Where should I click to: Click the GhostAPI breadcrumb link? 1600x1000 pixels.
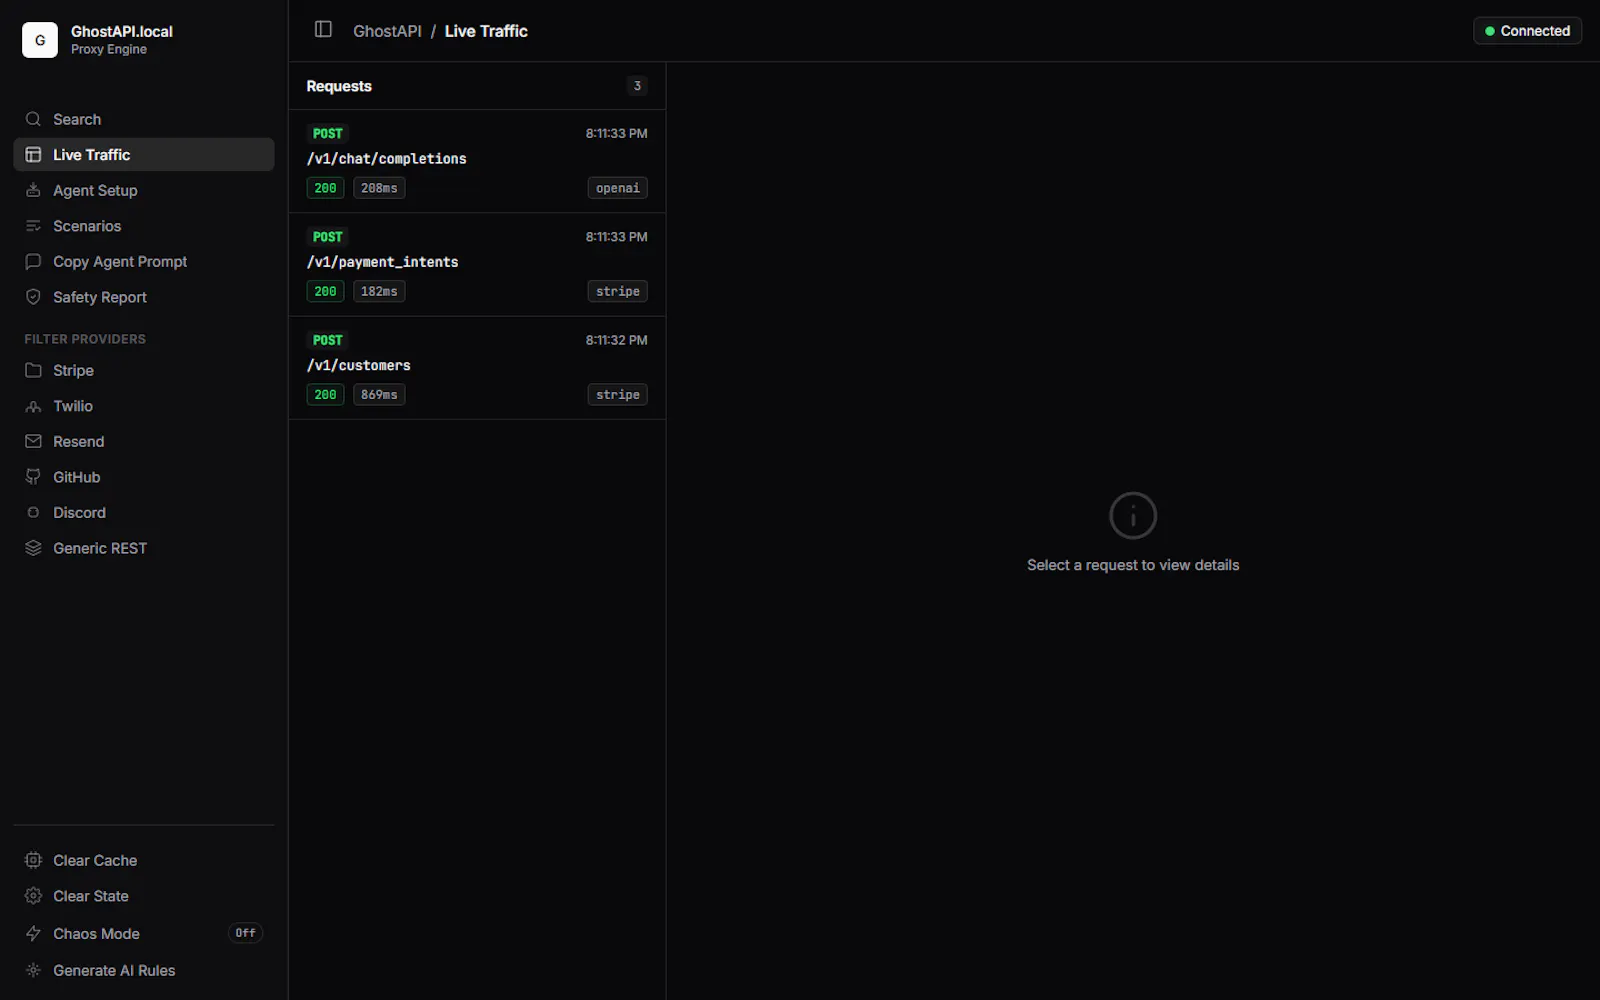click(387, 31)
